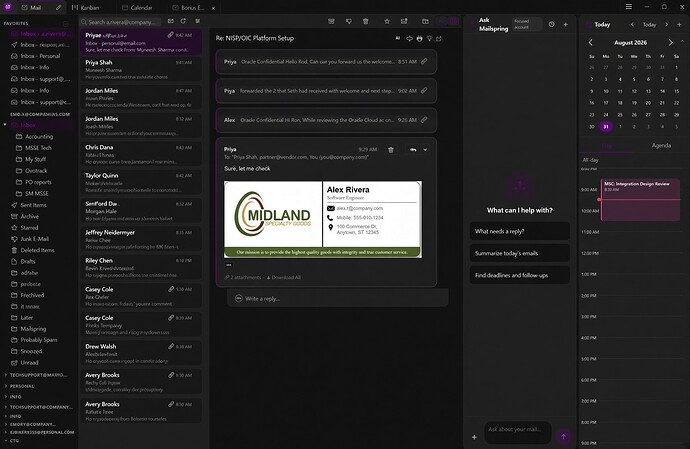This screenshot has width=690, height=449.
Task: Click plus icon left of AI input
Action: (474, 437)
